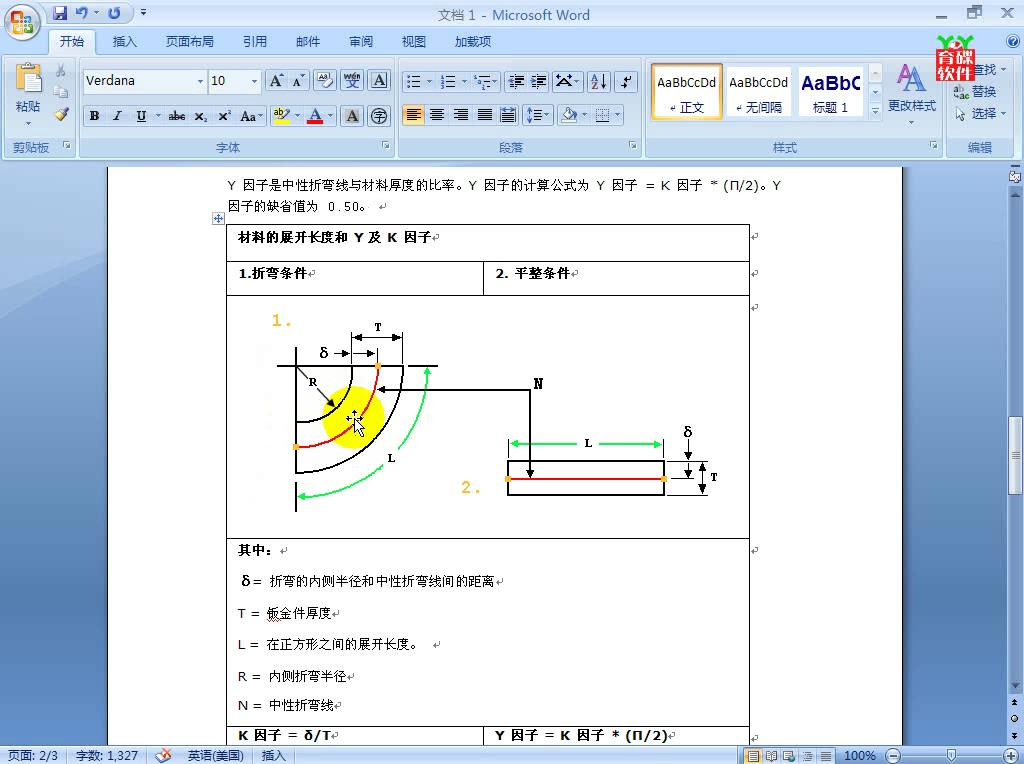This screenshot has width=1024, height=764.
Task: Switch to the 插入 tab
Action: coord(125,42)
